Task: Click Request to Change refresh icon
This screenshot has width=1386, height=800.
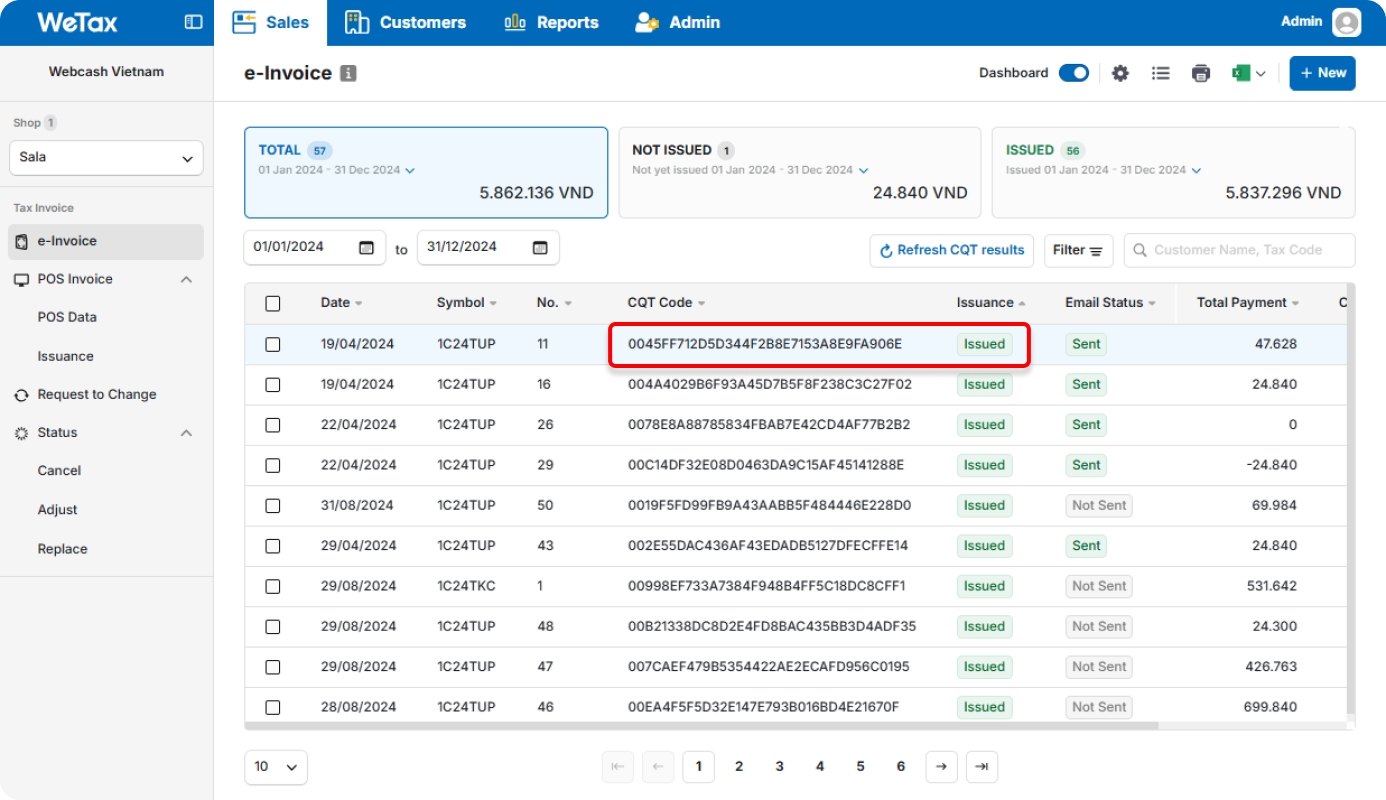Action: click(22, 395)
